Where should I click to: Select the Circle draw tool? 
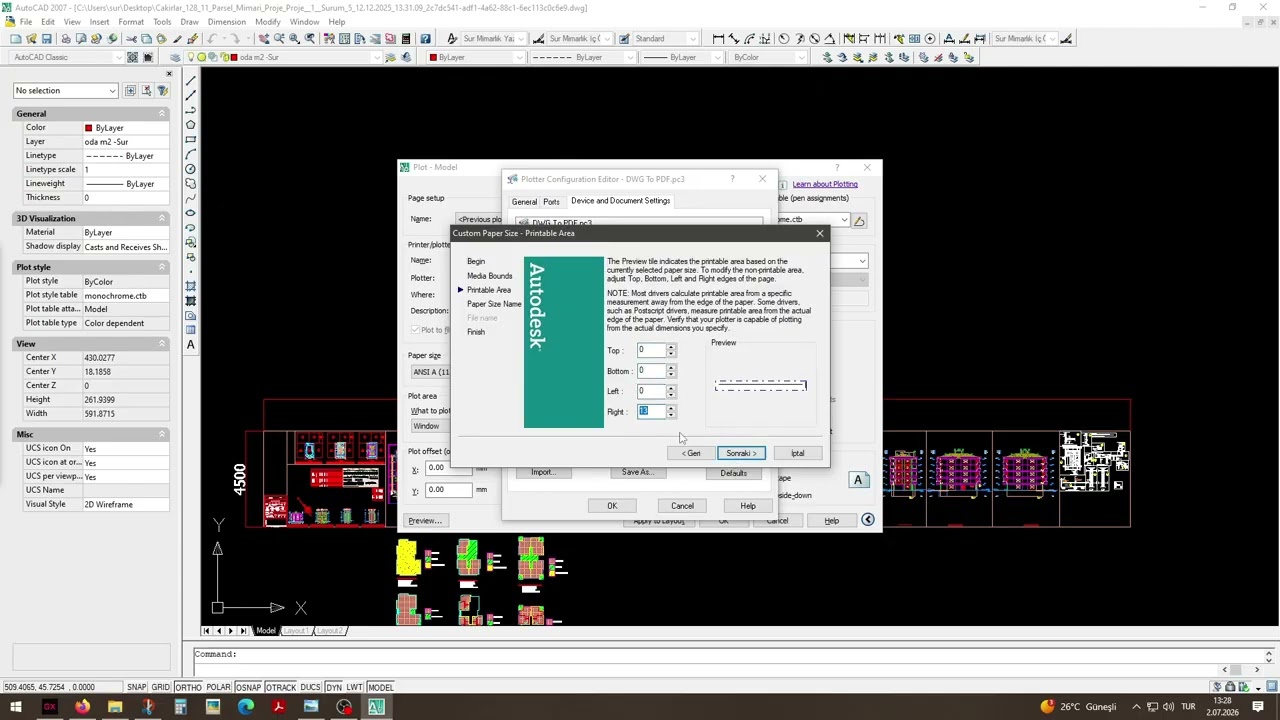tap(191, 169)
